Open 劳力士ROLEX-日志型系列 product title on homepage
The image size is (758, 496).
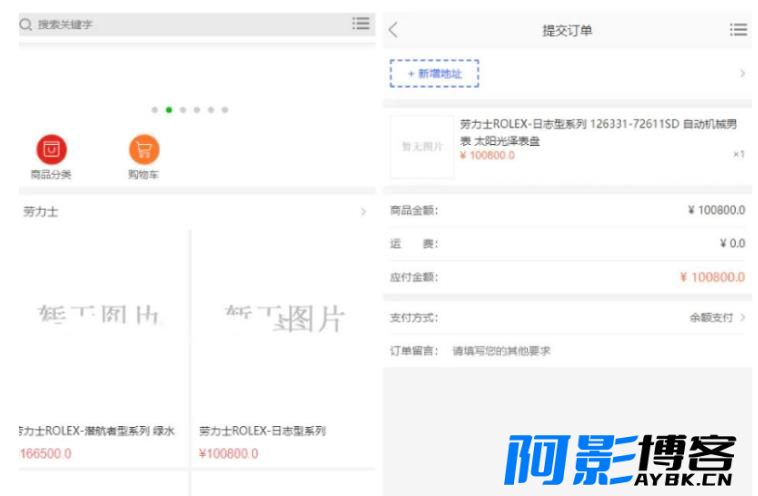point(262,431)
